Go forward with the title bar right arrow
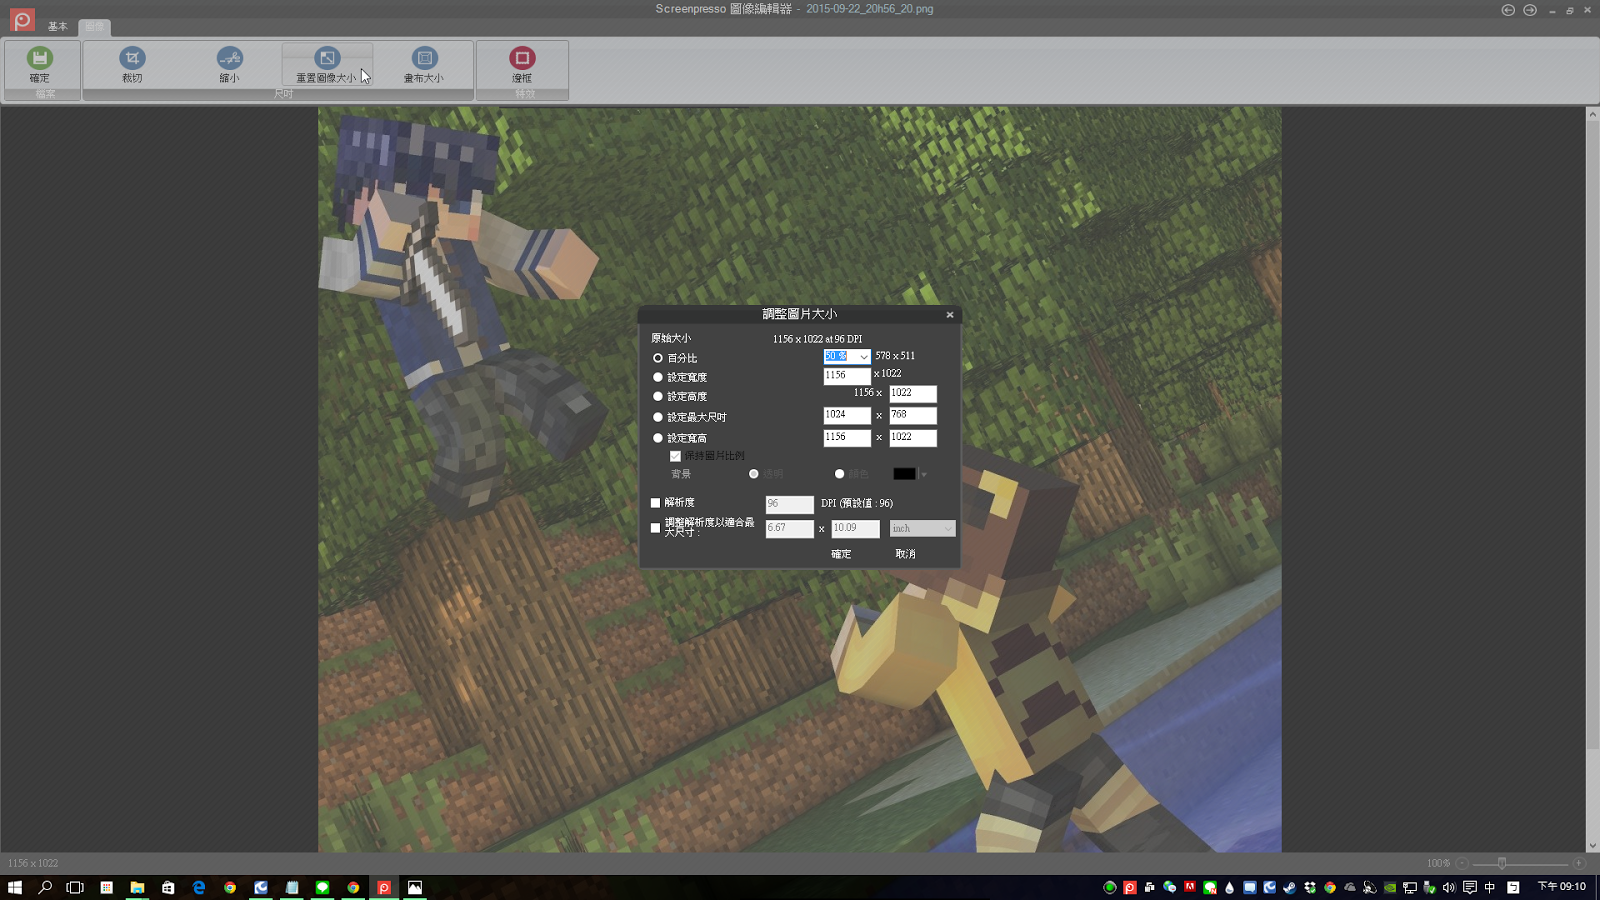The height and width of the screenshot is (900, 1600). 1530,10
